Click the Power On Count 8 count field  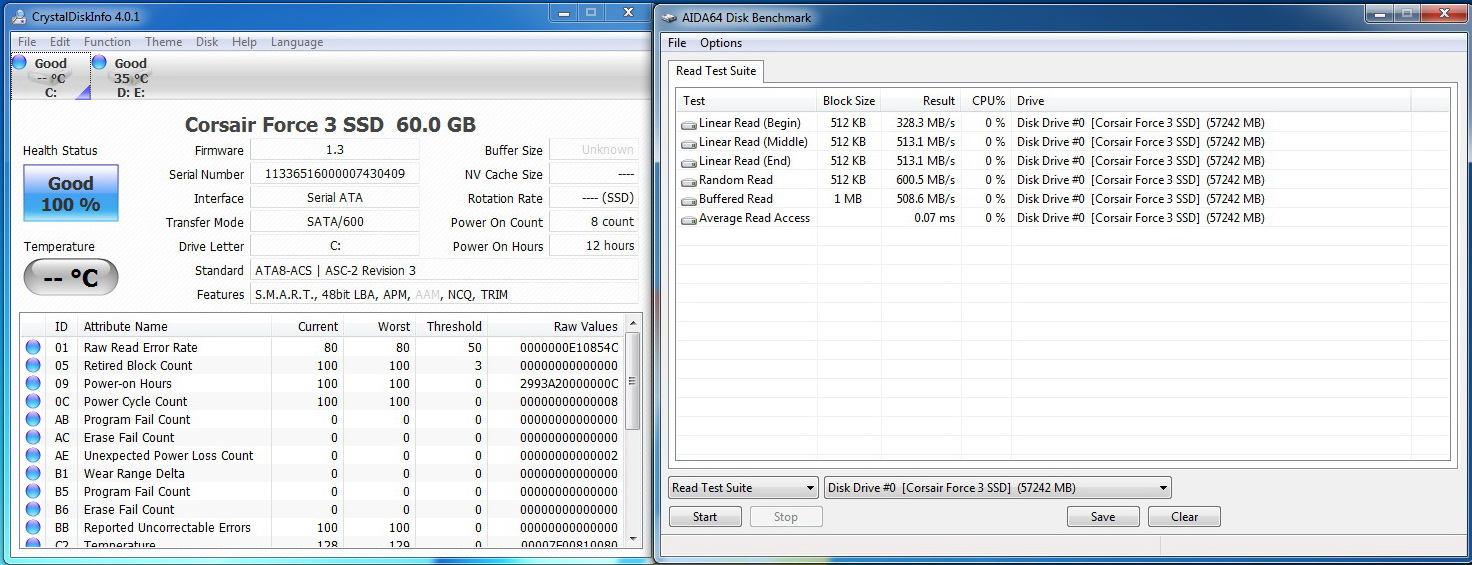pyautogui.click(x=594, y=222)
